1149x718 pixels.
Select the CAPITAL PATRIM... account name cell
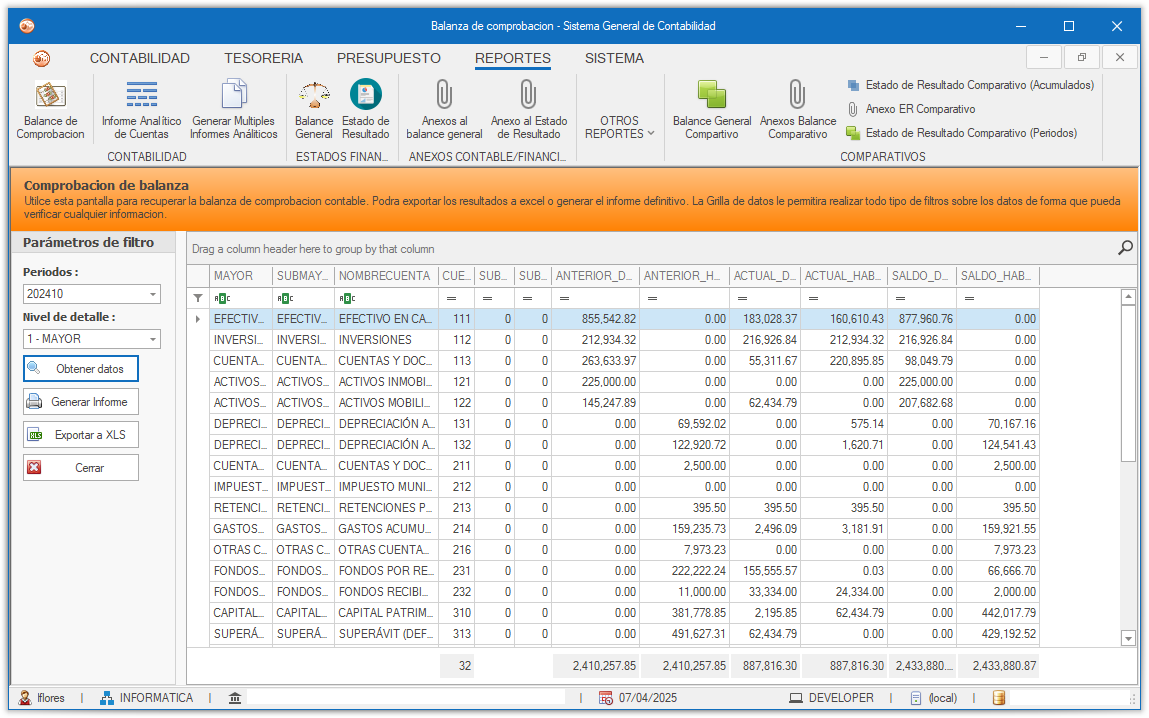tap(386, 612)
